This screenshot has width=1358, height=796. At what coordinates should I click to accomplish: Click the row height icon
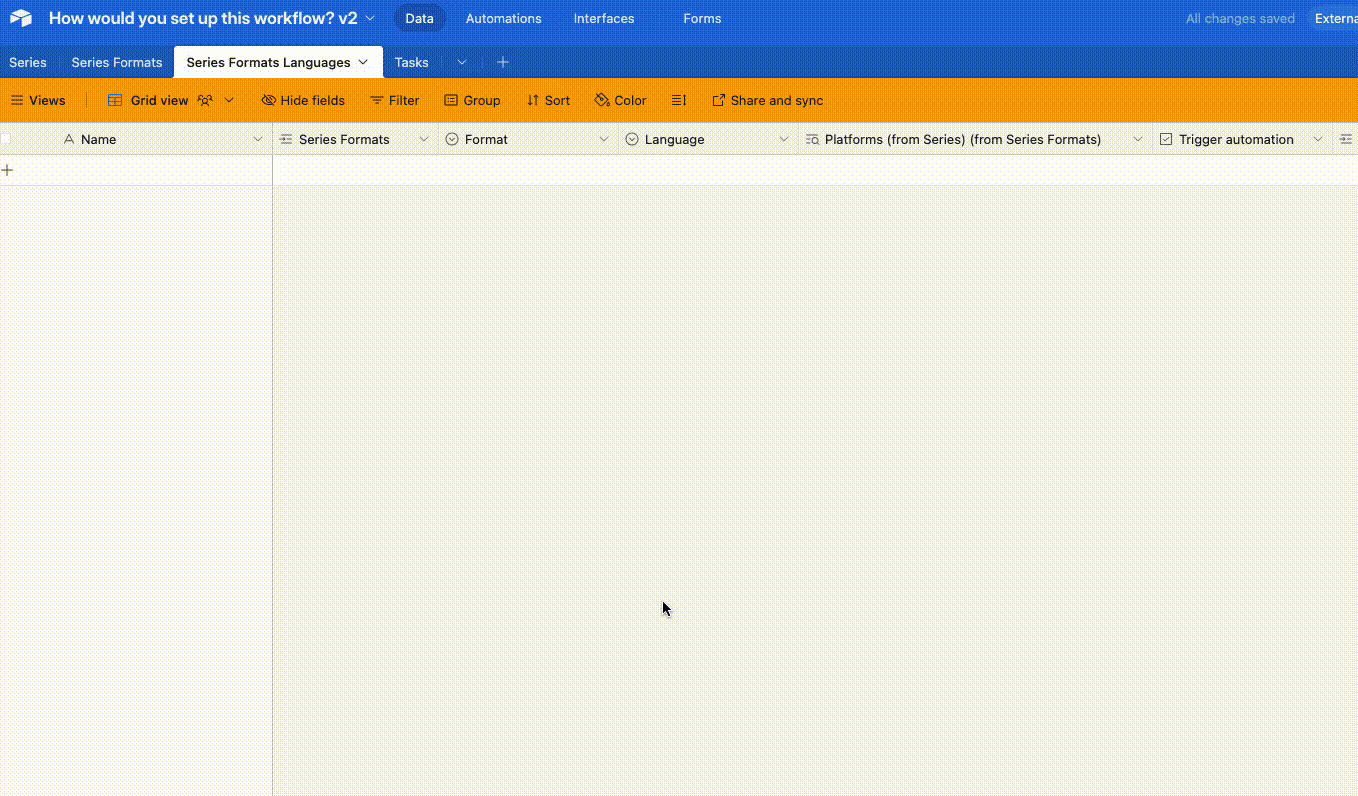click(x=679, y=100)
